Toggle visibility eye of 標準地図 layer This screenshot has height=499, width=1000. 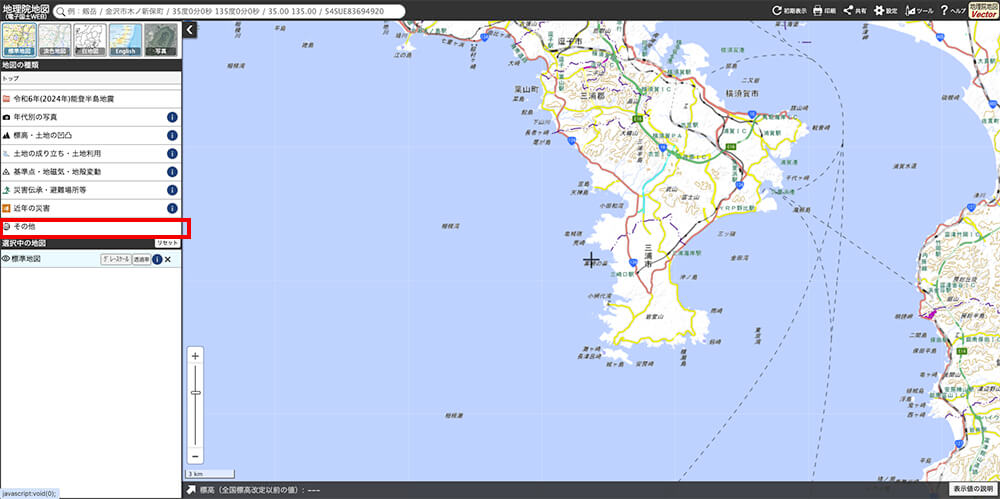6,259
